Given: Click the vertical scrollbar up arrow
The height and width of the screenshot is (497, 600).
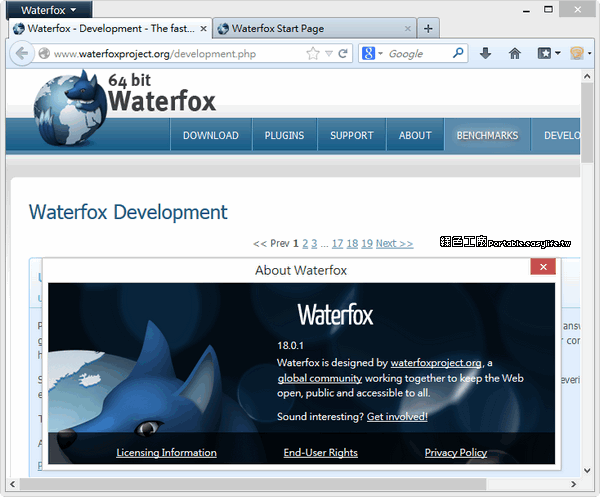Looking at the screenshot, I should (587, 76).
